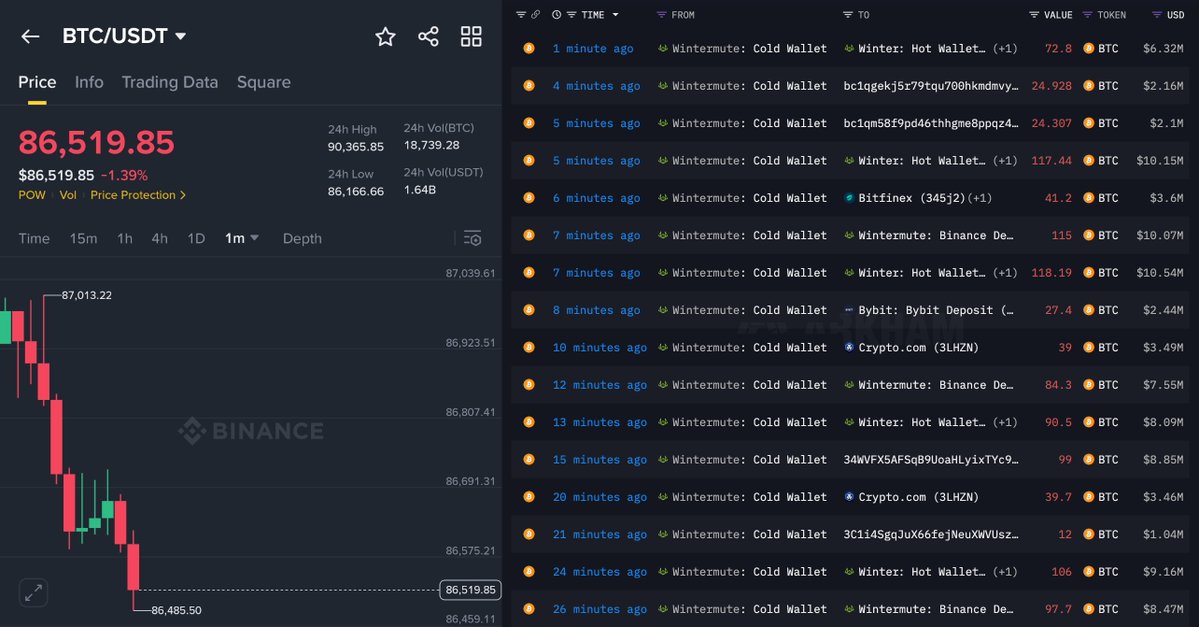The width and height of the screenshot is (1199, 627).
Task: Open the Price Protection link
Action: click(138, 195)
